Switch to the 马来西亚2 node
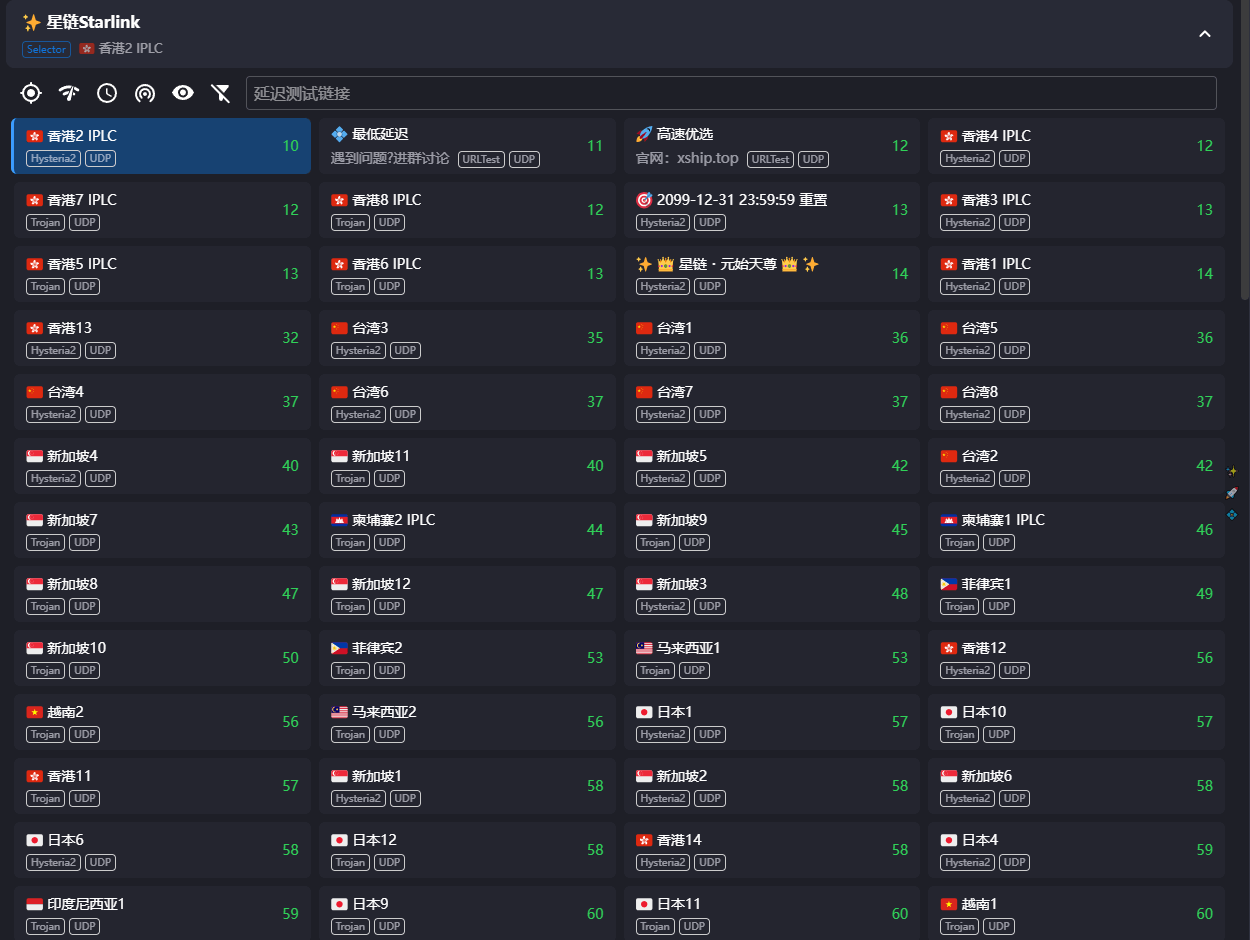This screenshot has width=1250, height=940. (x=467, y=722)
